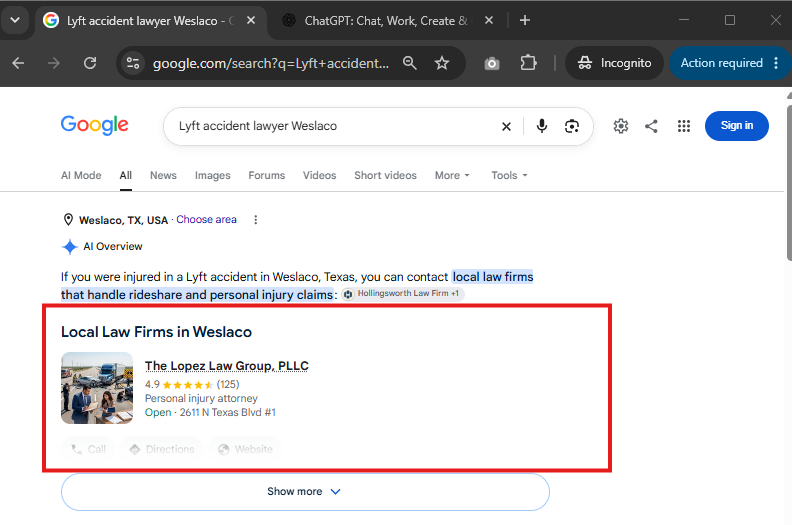Open the tab search dropdown arrow
The width and height of the screenshot is (792, 525).
(15, 20)
